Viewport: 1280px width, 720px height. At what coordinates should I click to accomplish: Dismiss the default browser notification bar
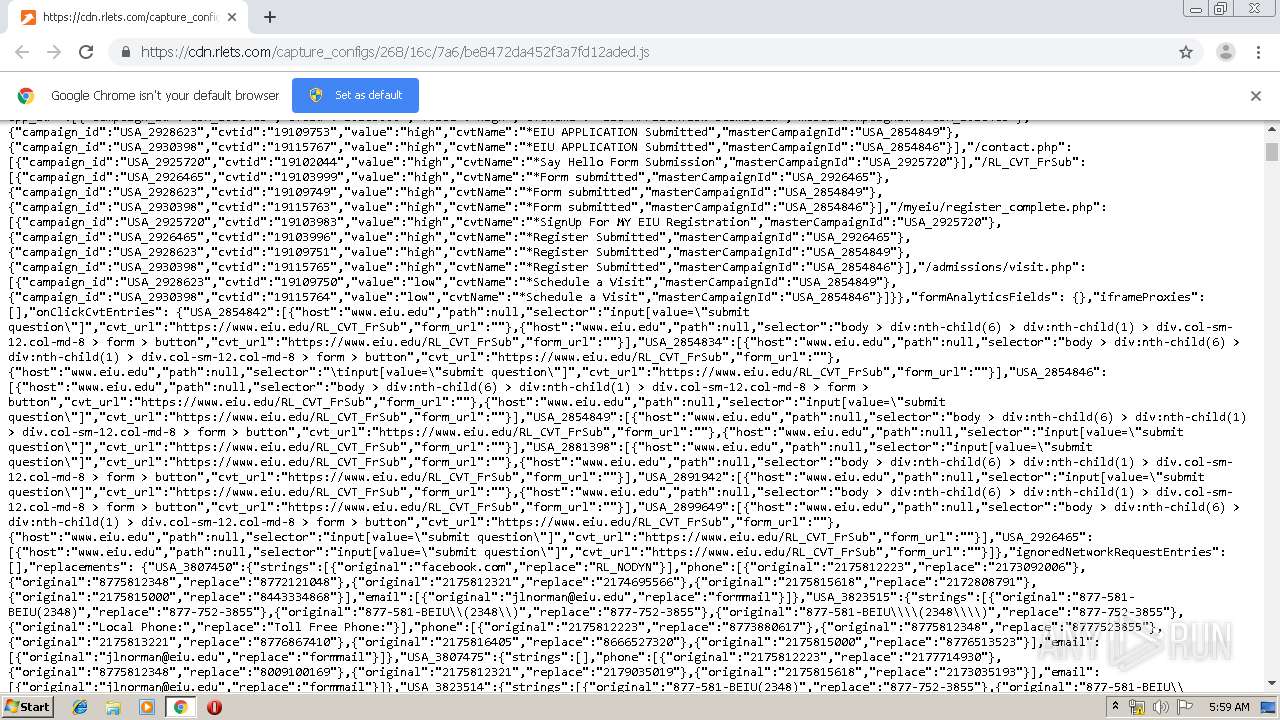pos(1256,96)
